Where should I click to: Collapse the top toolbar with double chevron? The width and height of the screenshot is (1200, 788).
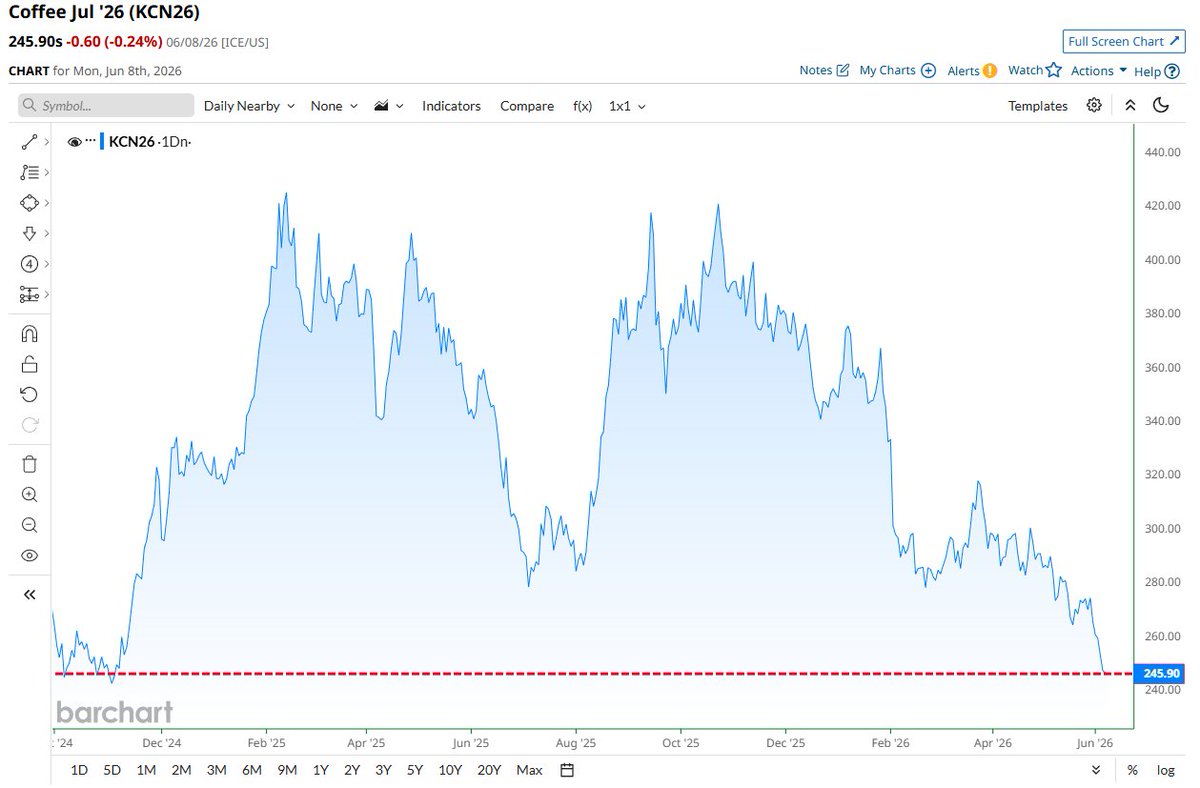tap(1130, 105)
